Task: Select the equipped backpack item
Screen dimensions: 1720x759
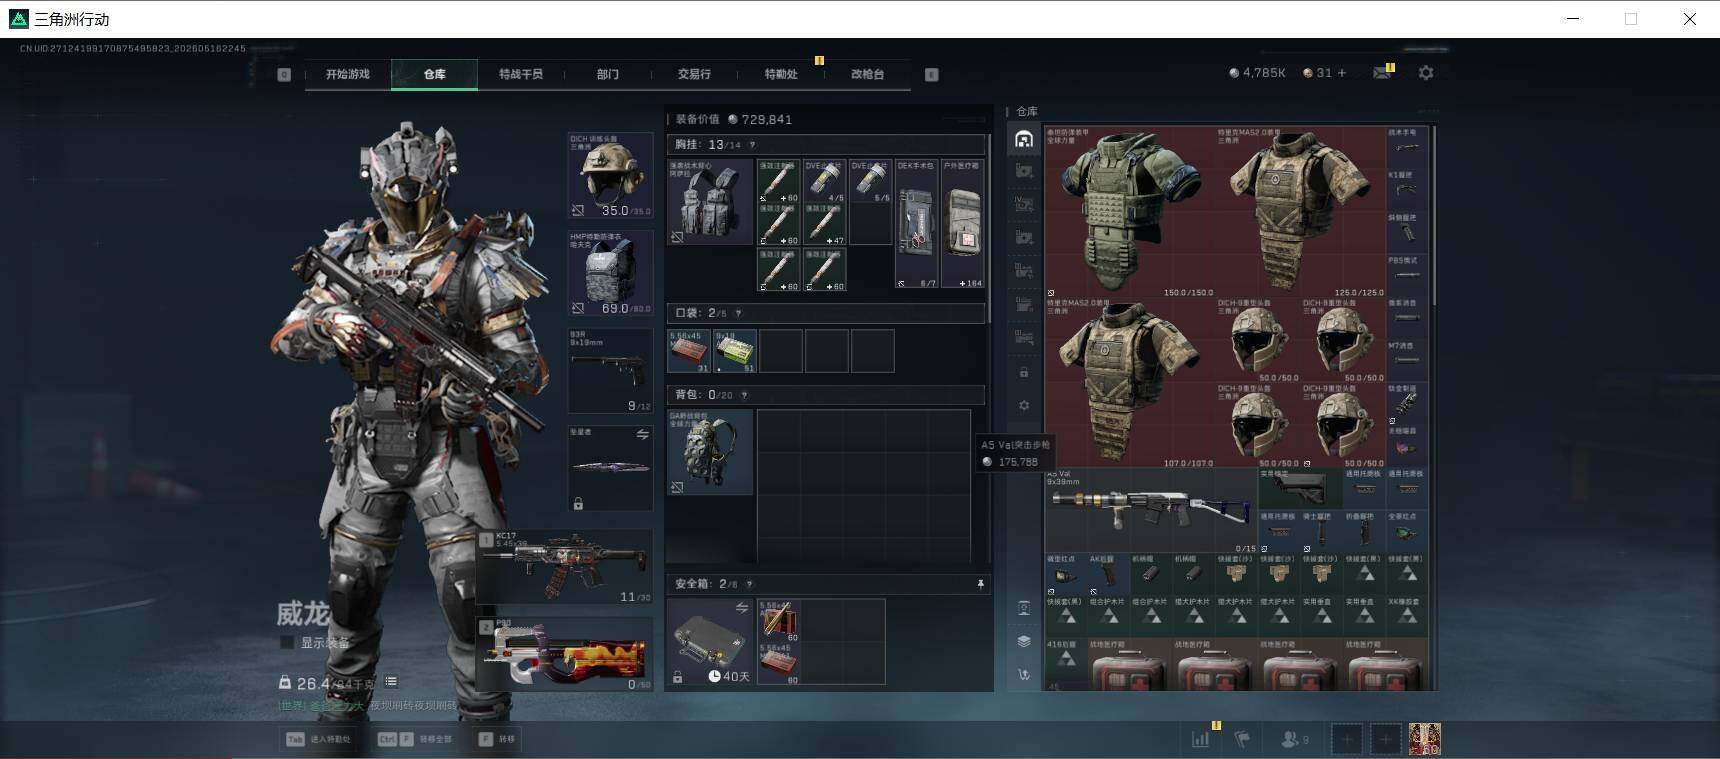Action: pos(710,452)
